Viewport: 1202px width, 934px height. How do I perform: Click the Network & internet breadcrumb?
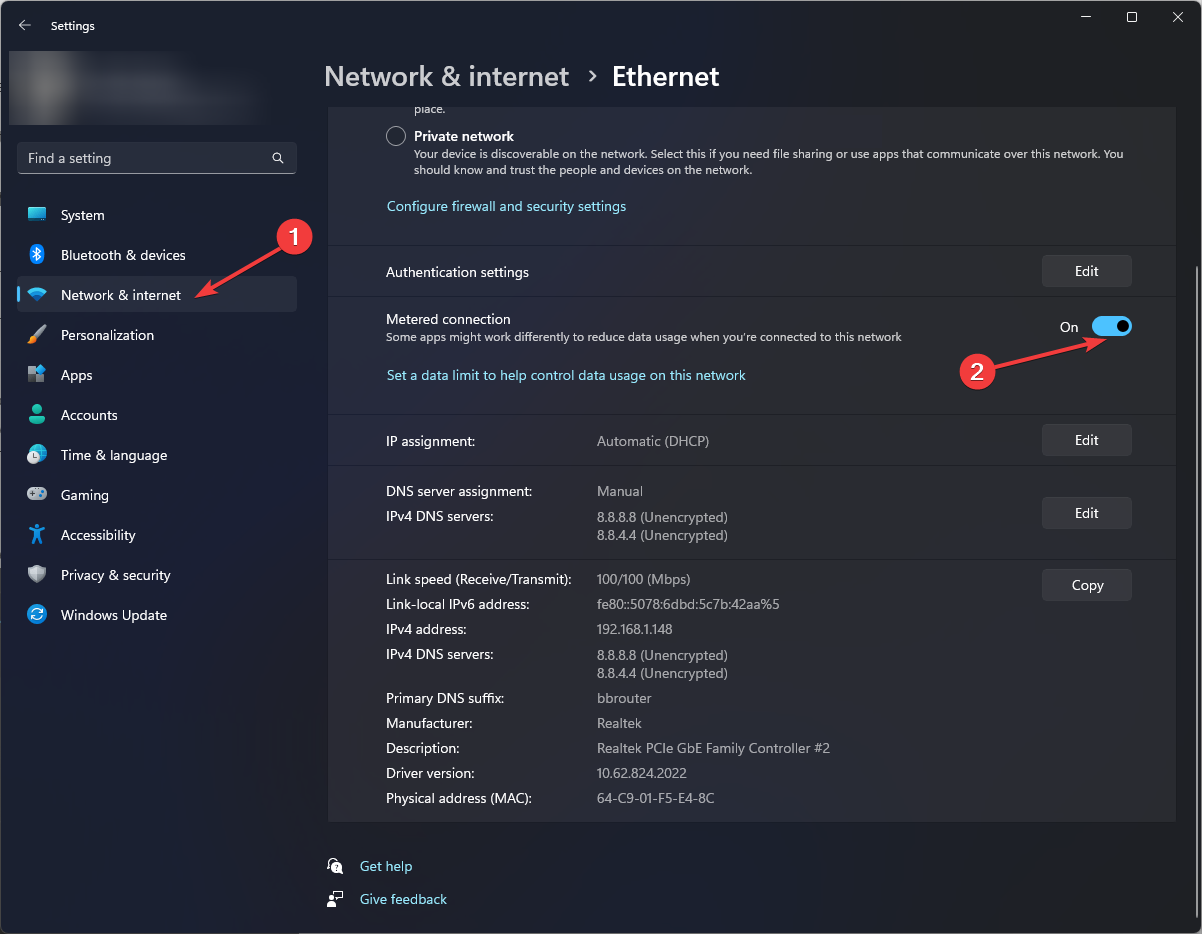[x=446, y=77]
